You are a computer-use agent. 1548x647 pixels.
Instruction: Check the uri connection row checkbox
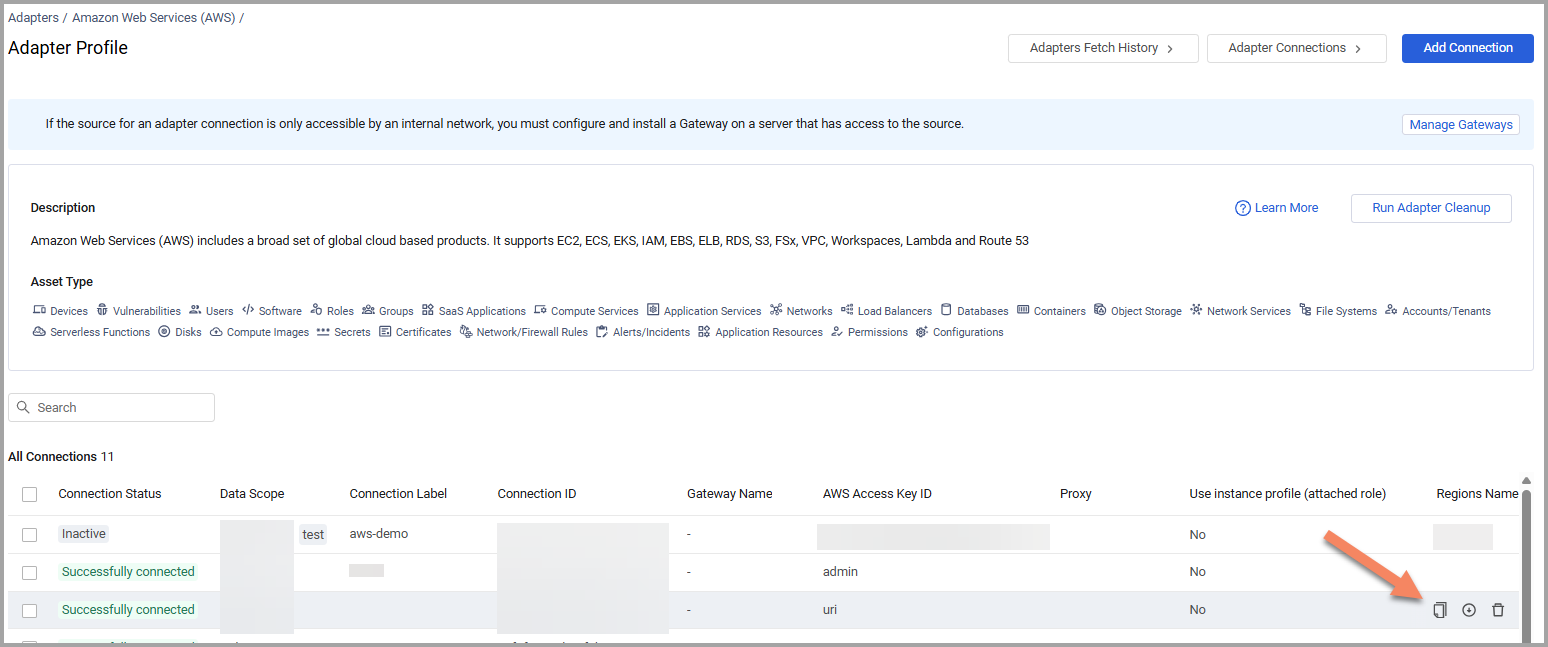click(x=30, y=611)
